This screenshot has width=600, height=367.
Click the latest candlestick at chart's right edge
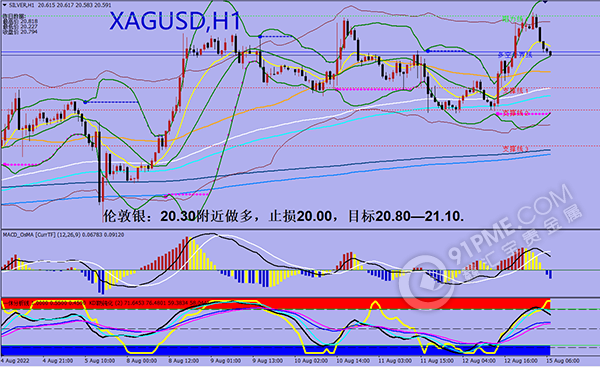550,54
